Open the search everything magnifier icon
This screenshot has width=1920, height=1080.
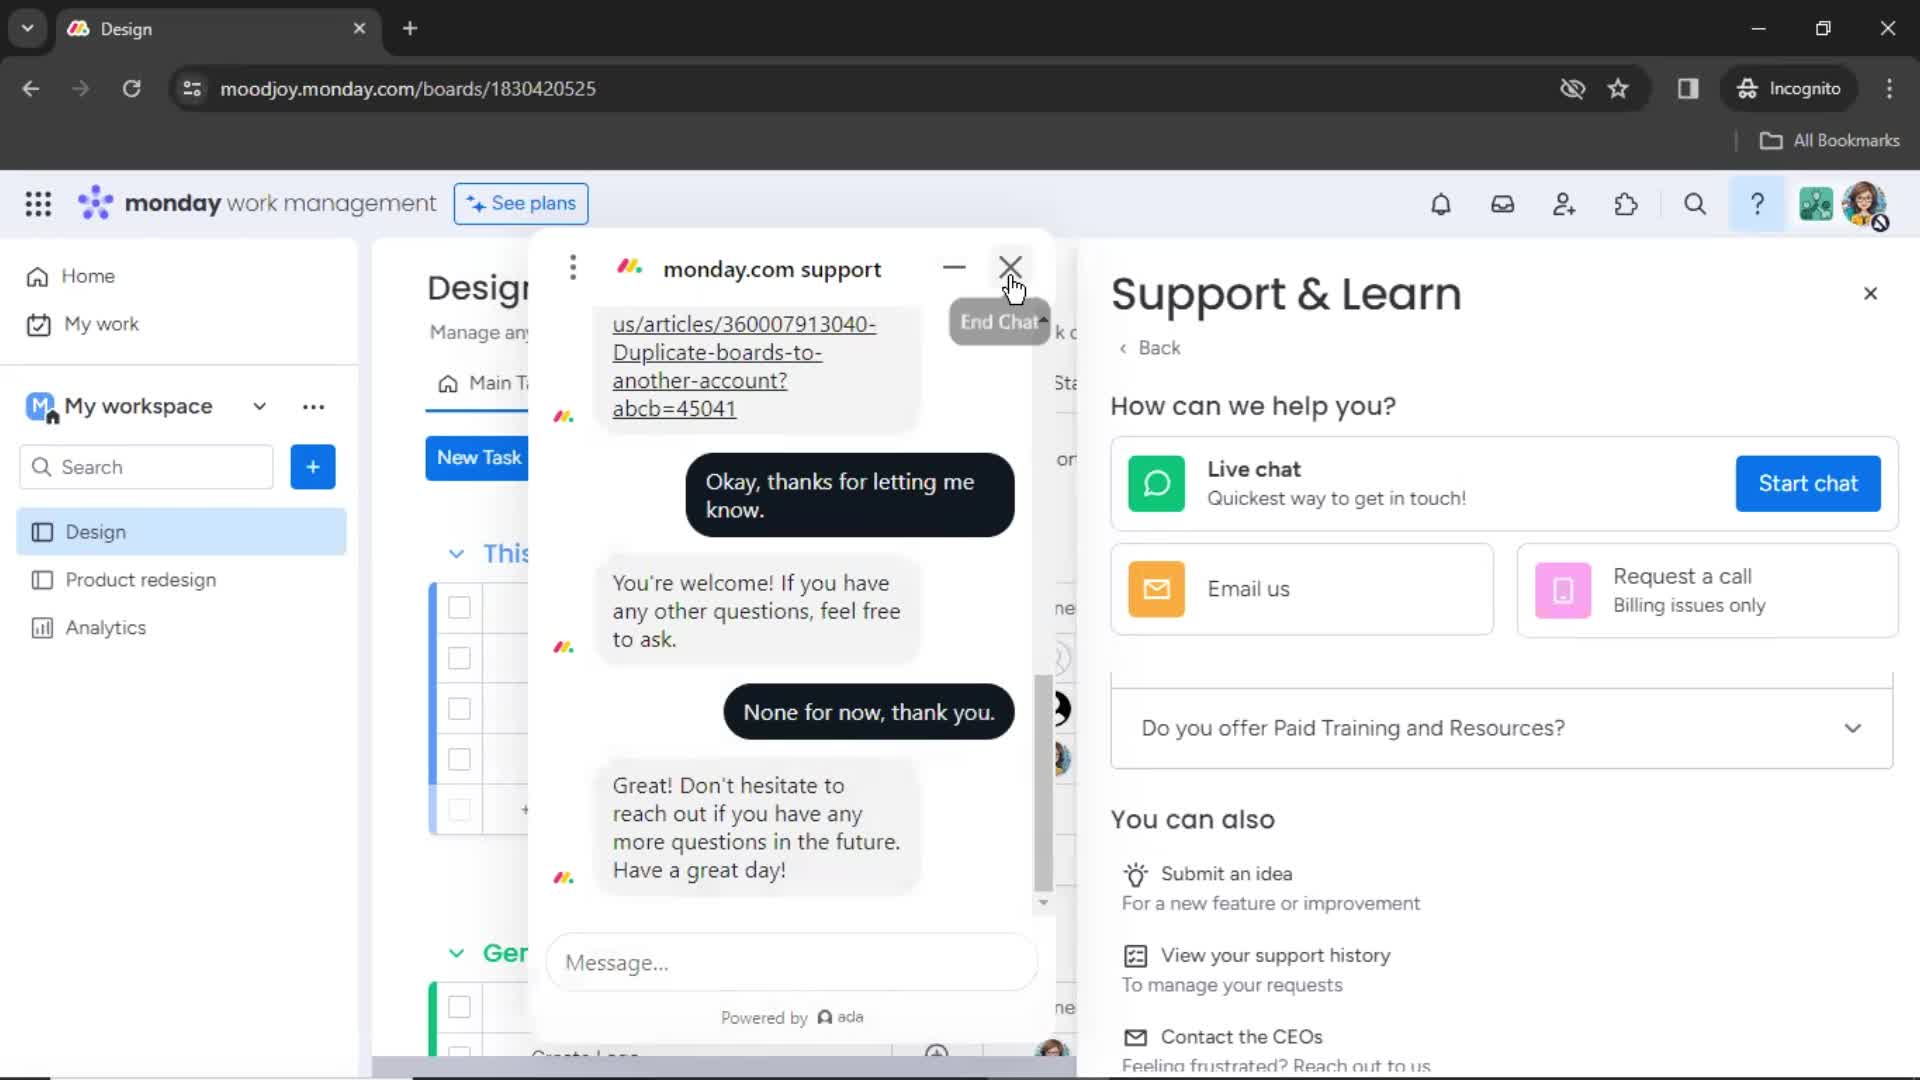pyautogui.click(x=1694, y=204)
